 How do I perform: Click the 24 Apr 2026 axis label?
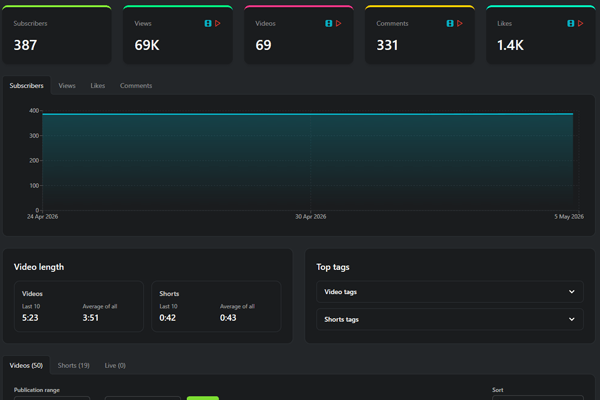(42, 217)
